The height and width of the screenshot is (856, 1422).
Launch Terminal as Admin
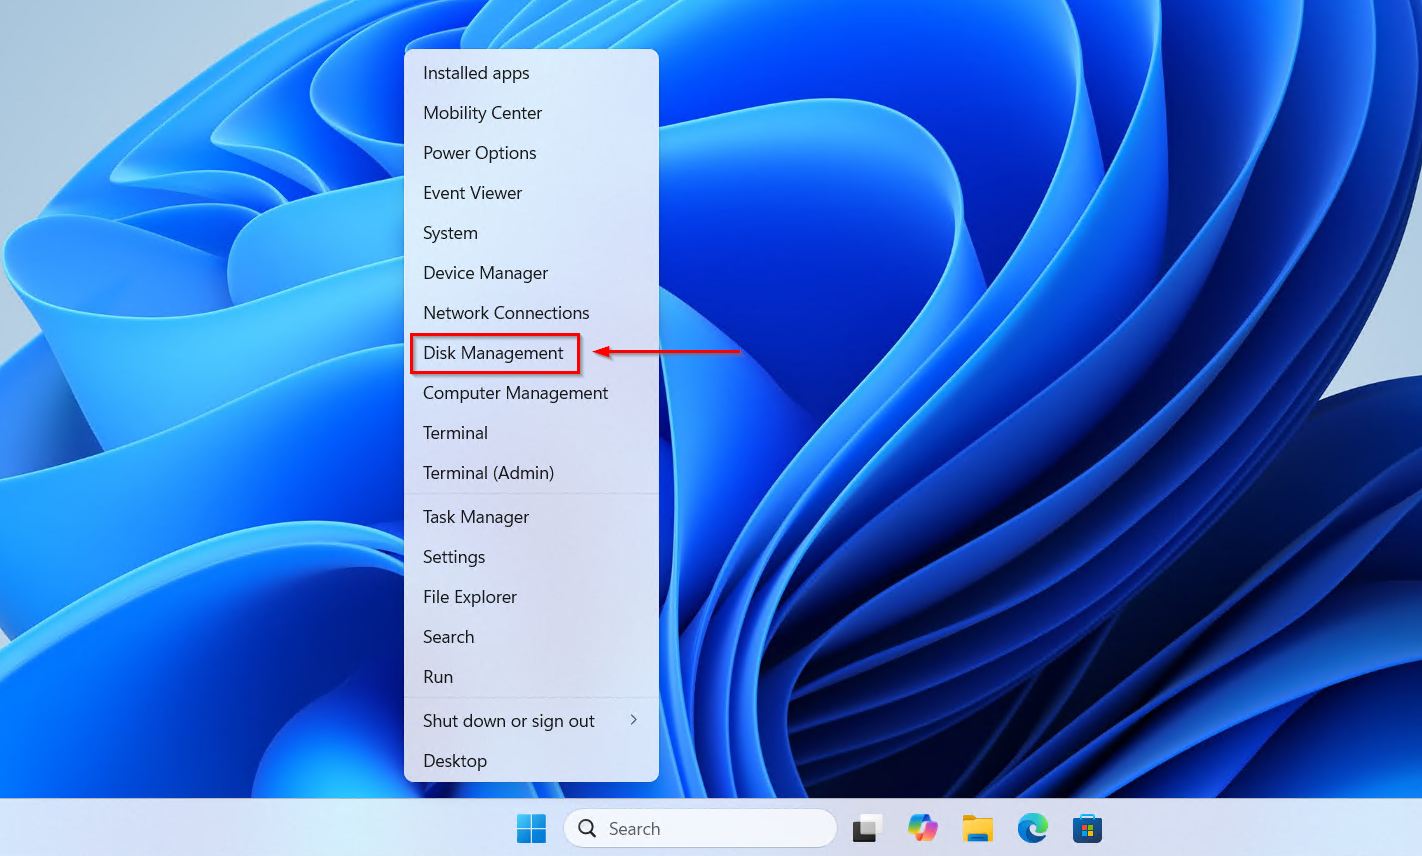pos(488,472)
